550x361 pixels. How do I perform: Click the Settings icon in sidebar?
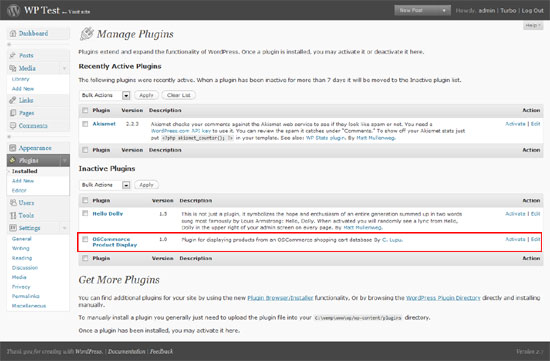point(13,228)
